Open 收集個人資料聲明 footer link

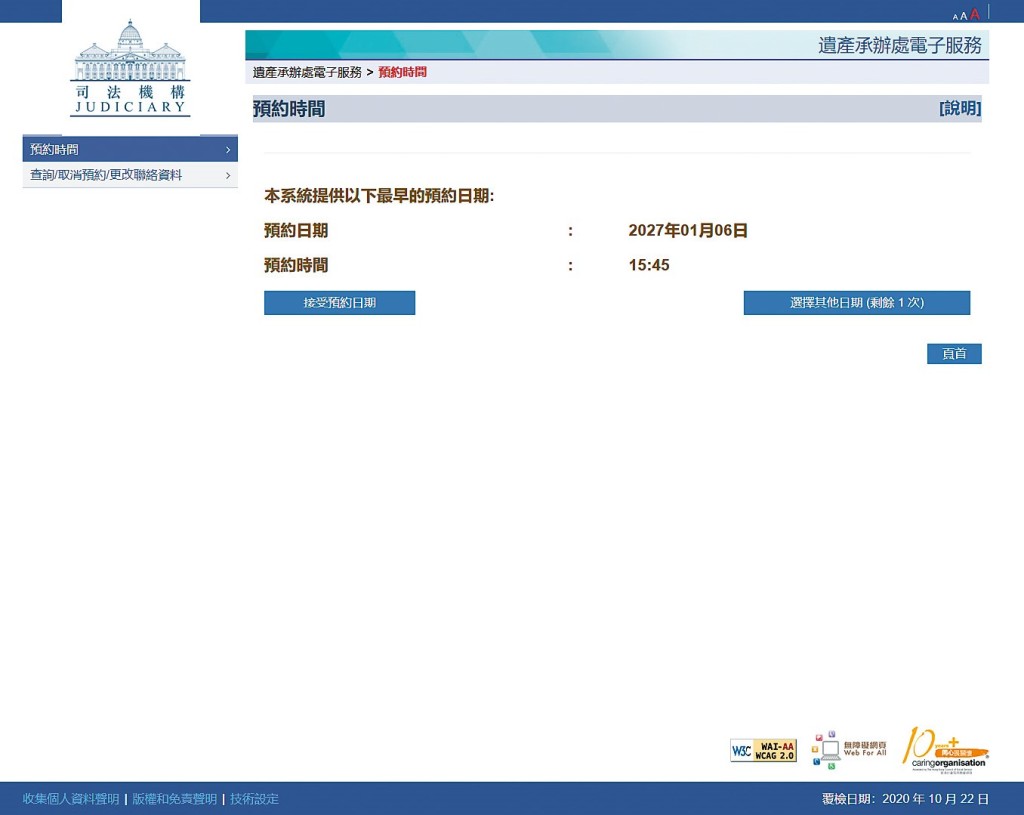(x=71, y=799)
